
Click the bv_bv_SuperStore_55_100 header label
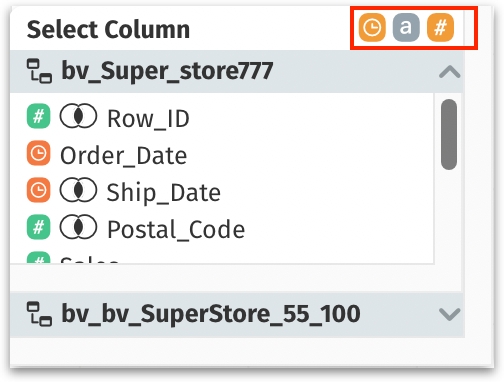click(x=211, y=314)
